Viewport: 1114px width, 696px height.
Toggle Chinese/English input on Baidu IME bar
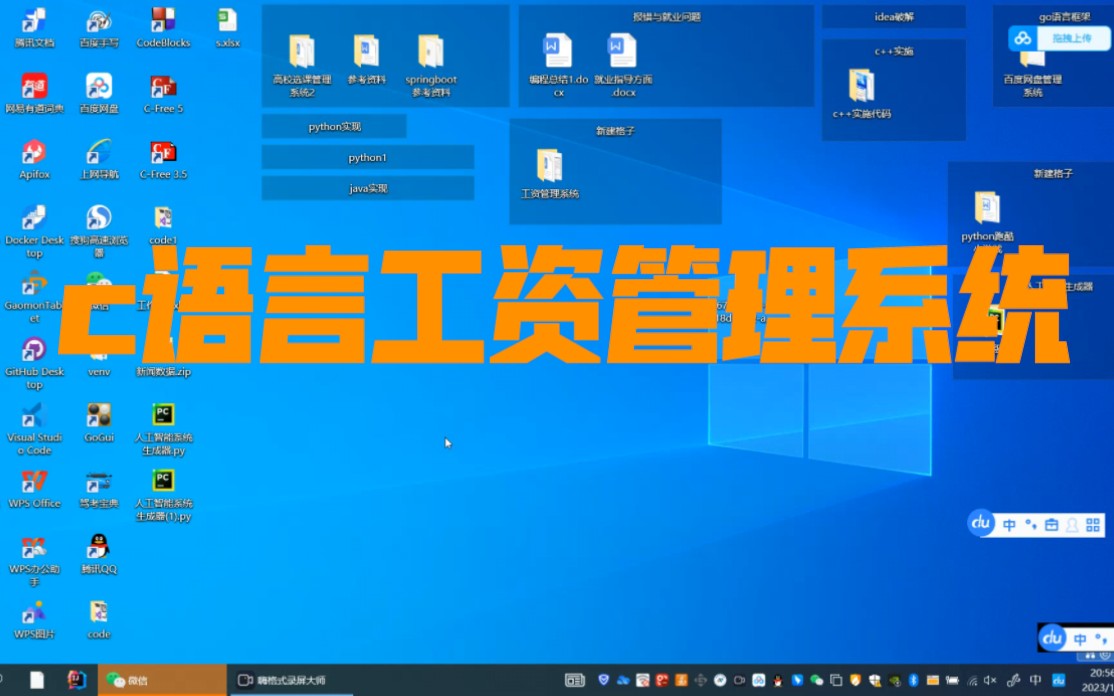pos(1009,524)
